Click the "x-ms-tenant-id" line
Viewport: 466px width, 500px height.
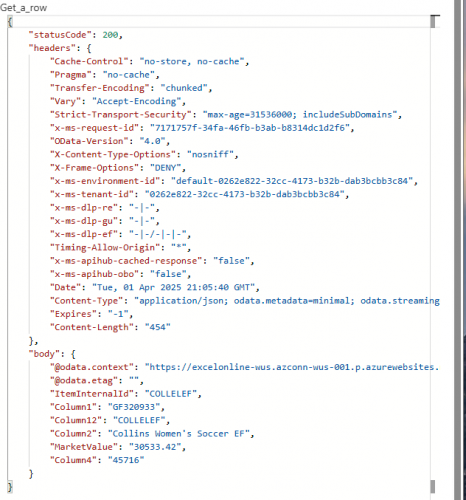click(199, 194)
